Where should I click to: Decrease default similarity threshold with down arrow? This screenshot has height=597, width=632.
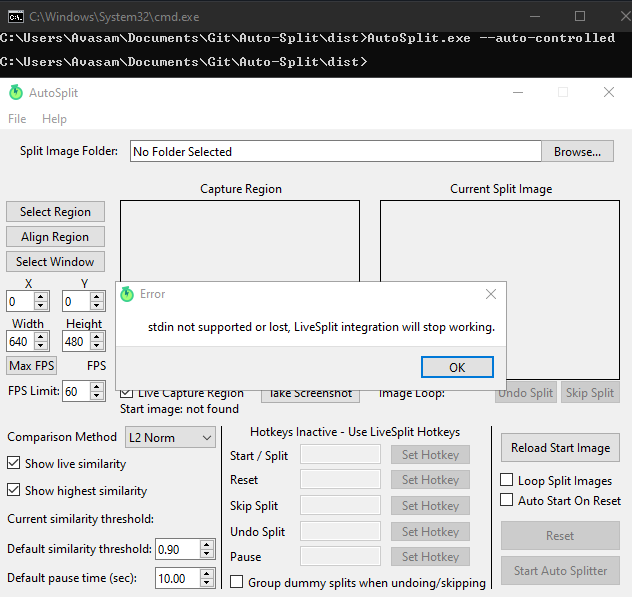[207, 554]
